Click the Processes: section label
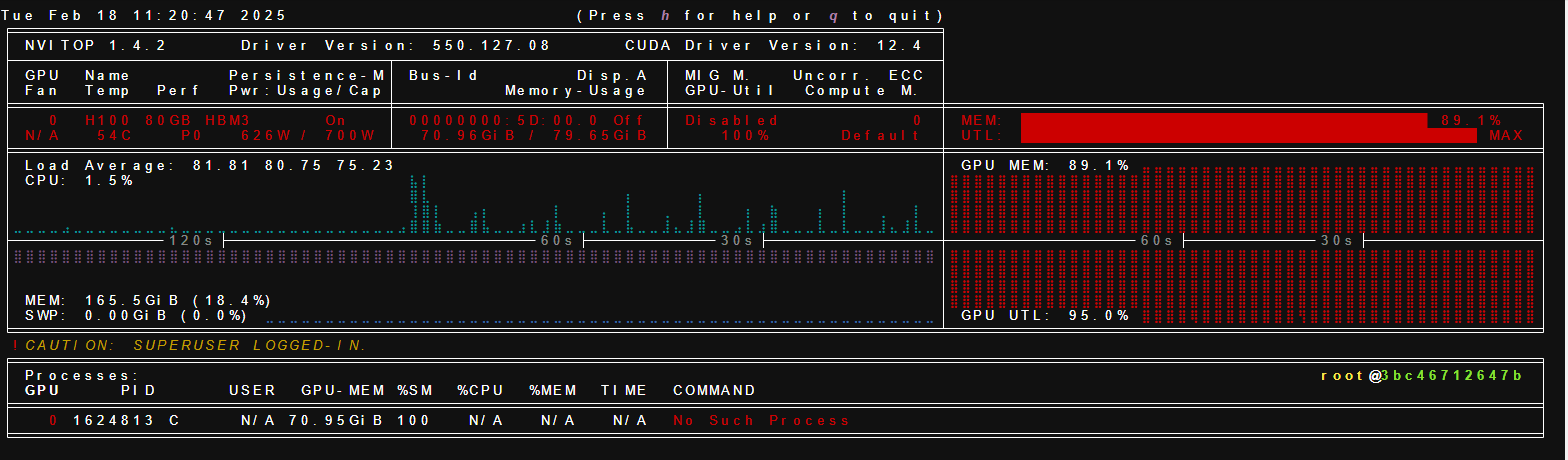The height and width of the screenshot is (460, 1568). tap(83, 376)
